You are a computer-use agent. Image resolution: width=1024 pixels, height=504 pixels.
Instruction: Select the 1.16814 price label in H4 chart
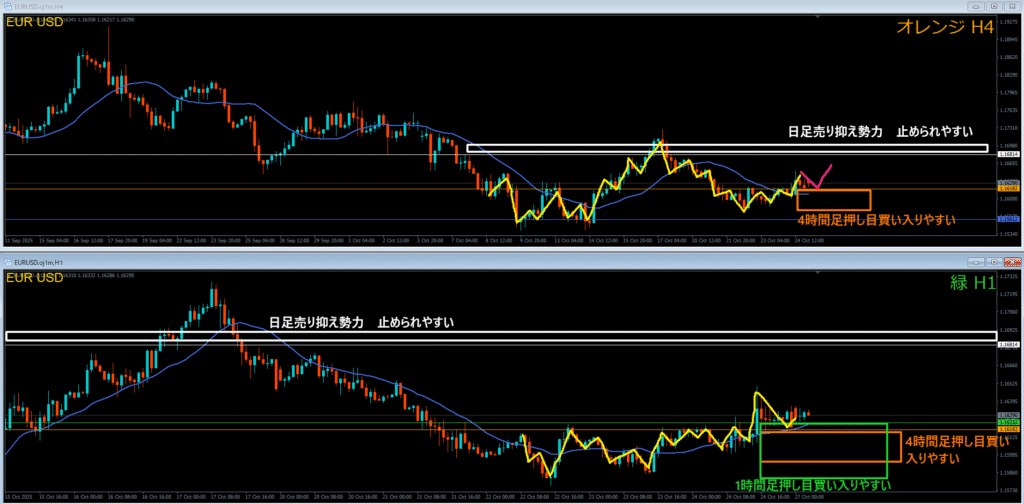click(1010, 154)
